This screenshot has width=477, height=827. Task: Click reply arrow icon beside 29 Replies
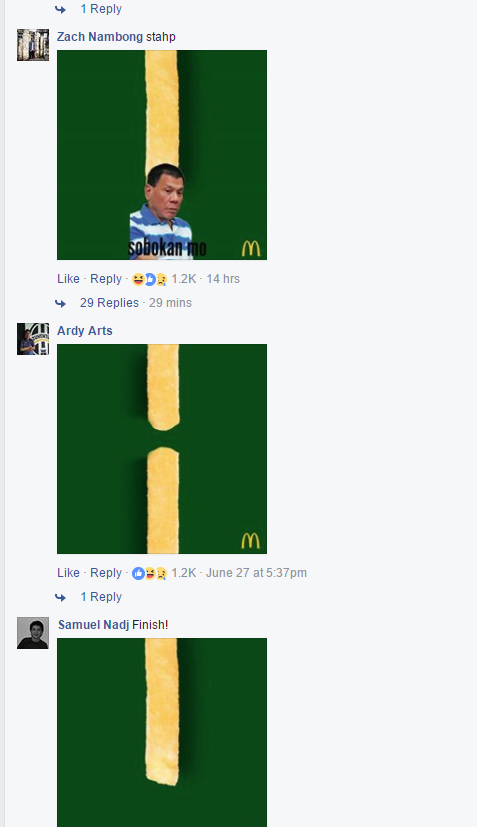pyautogui.click(x=61, y=303)
